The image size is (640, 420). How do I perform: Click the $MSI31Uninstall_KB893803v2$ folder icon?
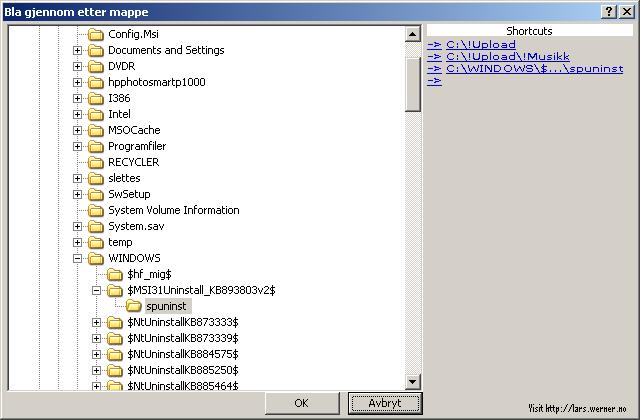[x=115, y=290]
